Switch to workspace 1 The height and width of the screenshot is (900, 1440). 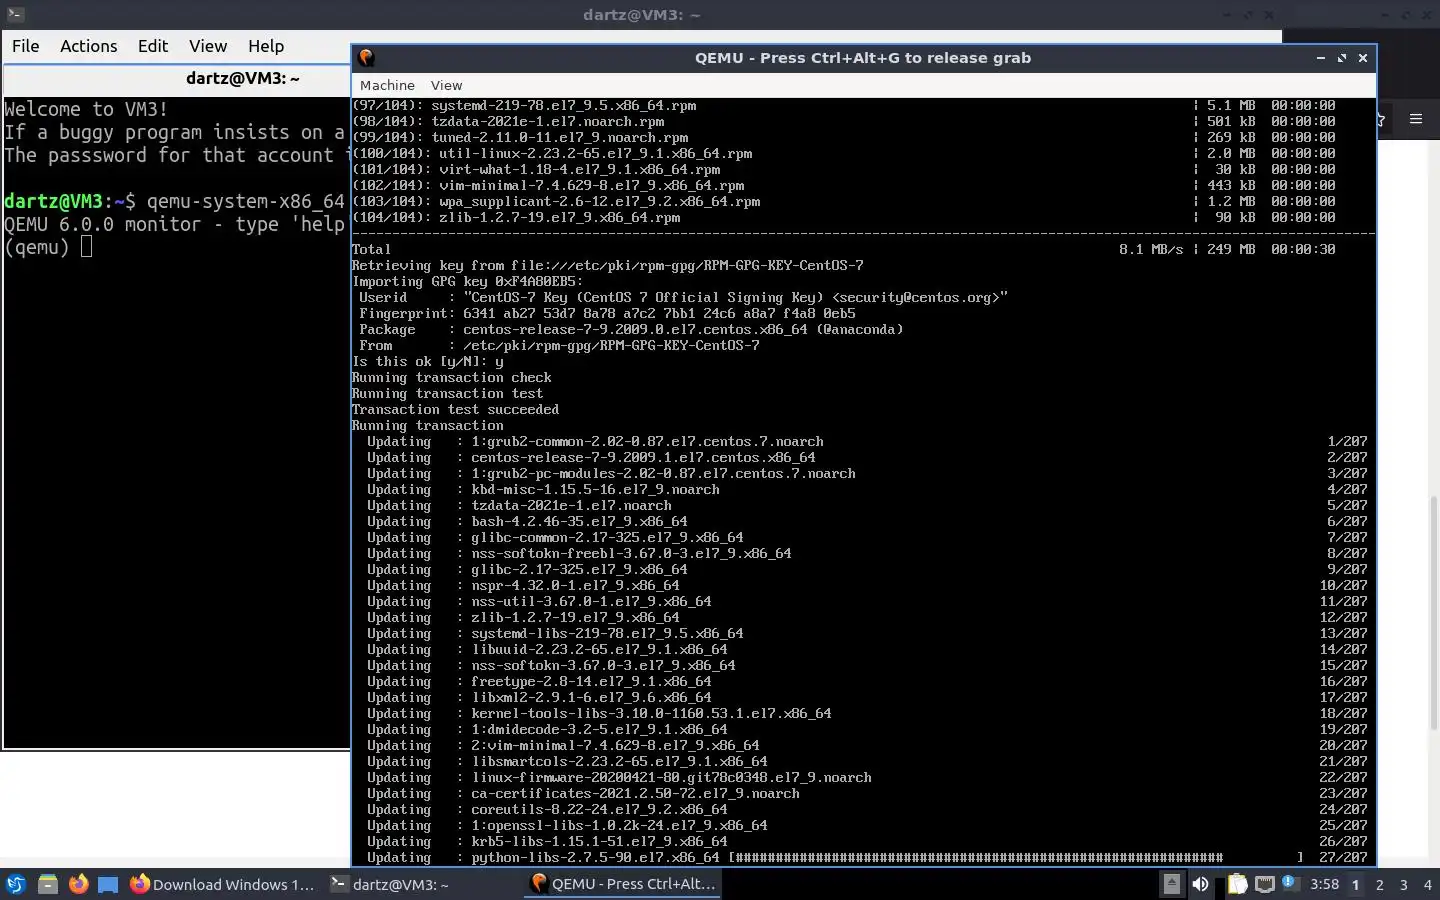tap(1356, 884)
